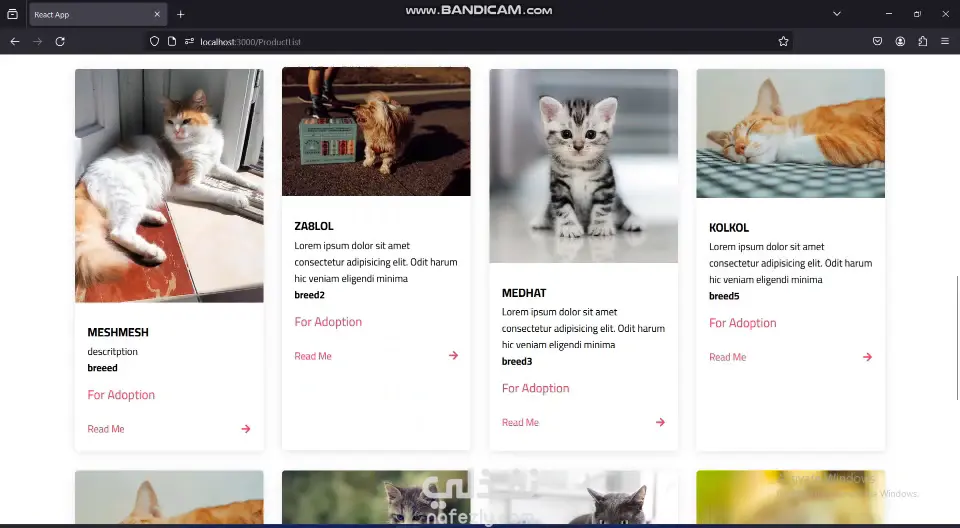The image size is (960, 528).
Task: Open the Firefox application menu
Action: coord(945,42)
